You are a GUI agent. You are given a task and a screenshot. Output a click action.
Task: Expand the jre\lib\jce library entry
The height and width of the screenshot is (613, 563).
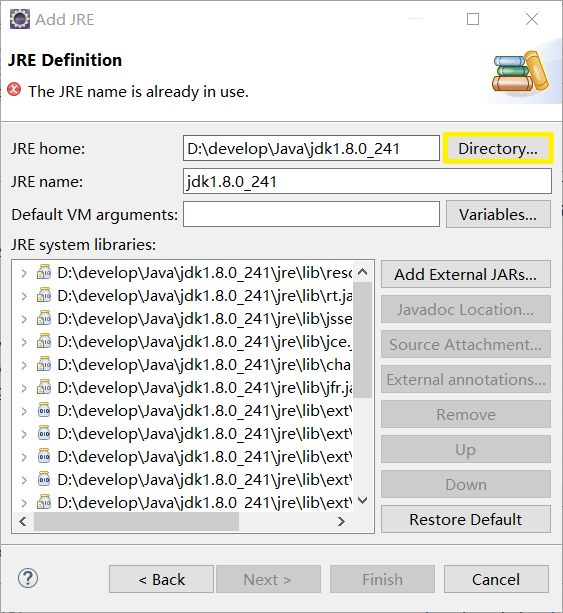24,342
